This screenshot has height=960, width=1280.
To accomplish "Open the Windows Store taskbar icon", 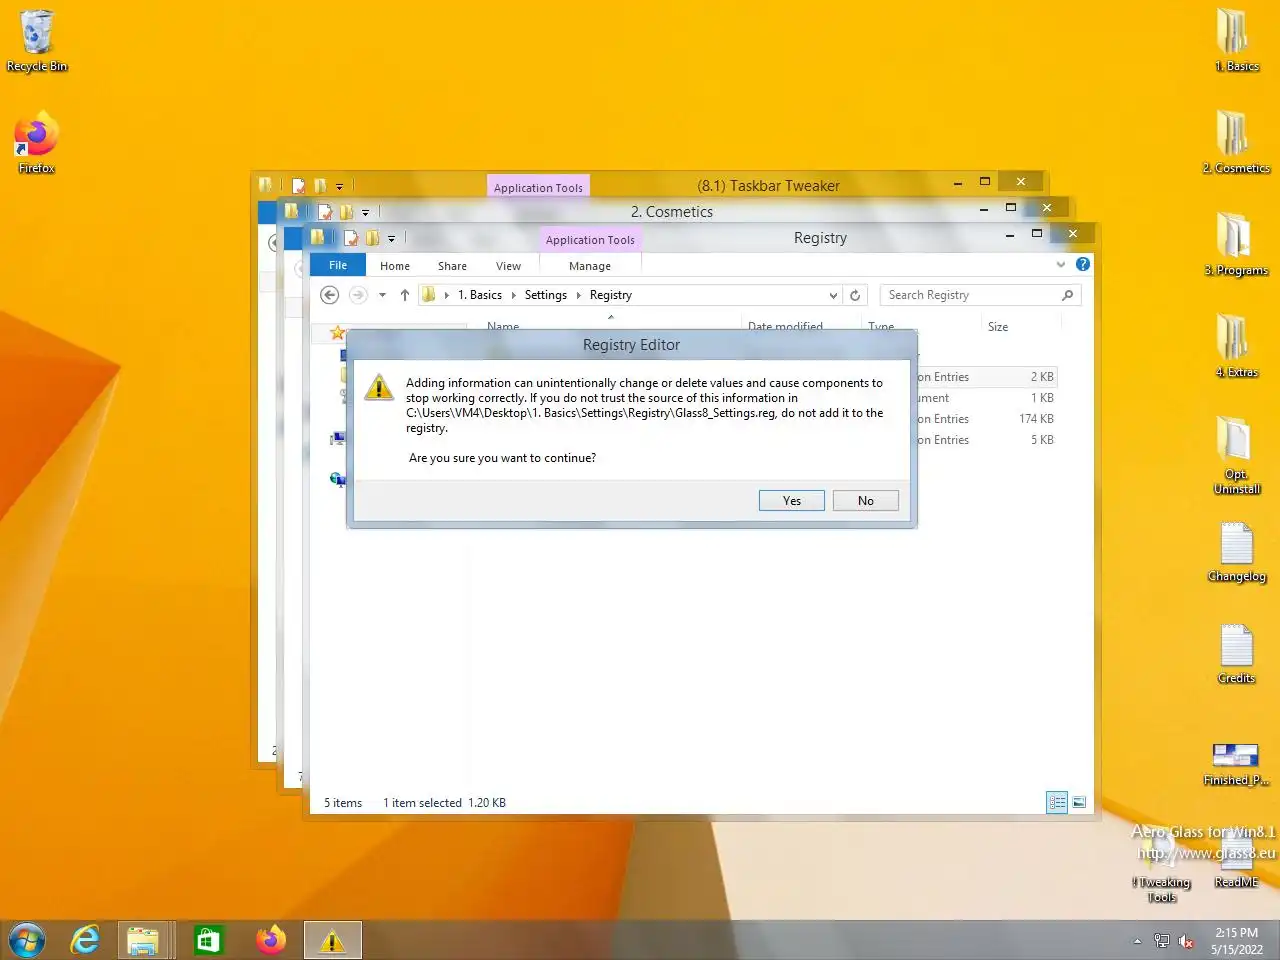I will click(x=208, y=940).
